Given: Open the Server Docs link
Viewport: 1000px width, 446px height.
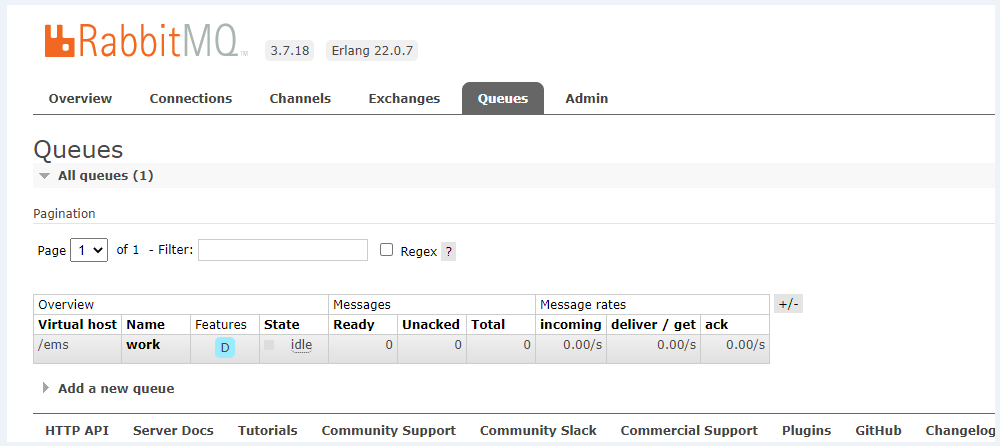Looking at the screenshot, I should point(173,431).
